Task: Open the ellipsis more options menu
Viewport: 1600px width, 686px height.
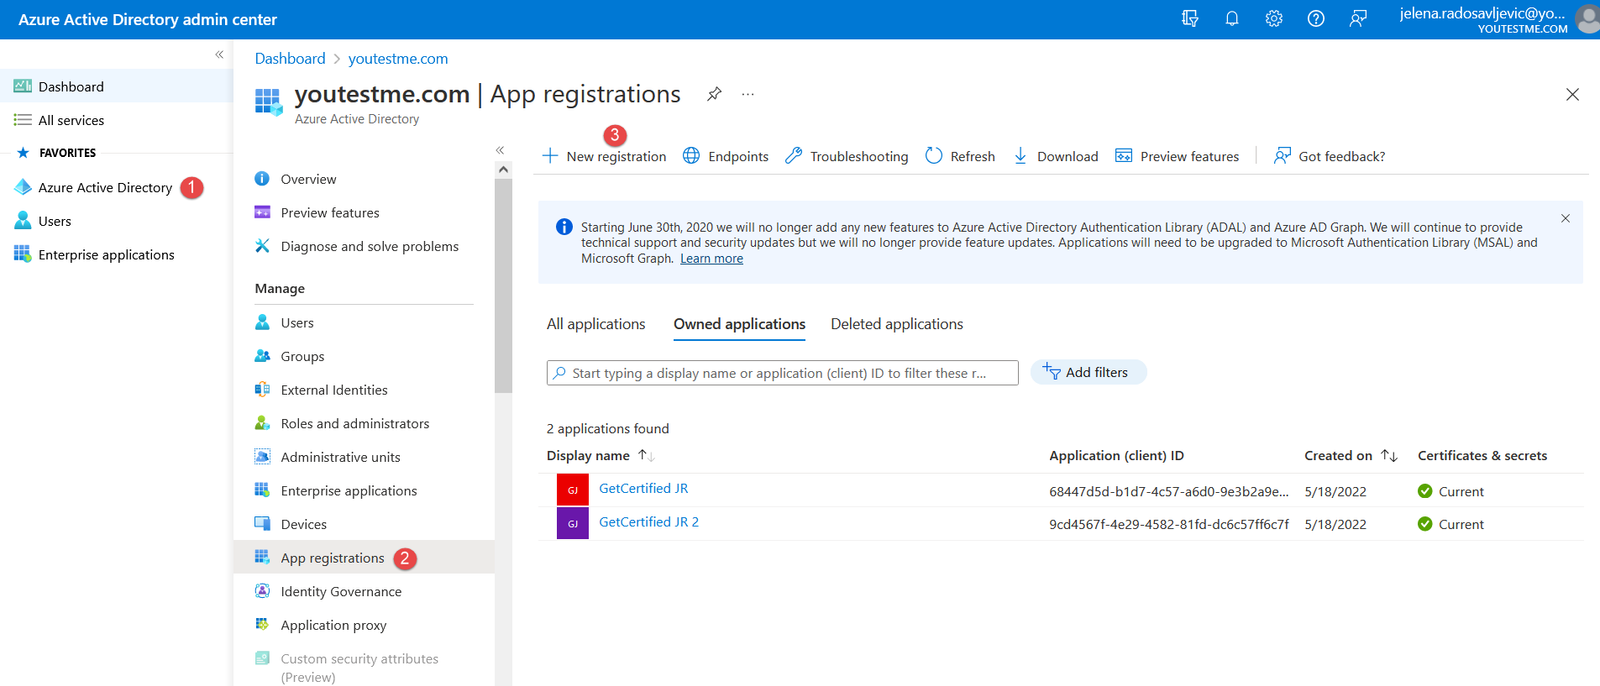Action: [748, 94]
